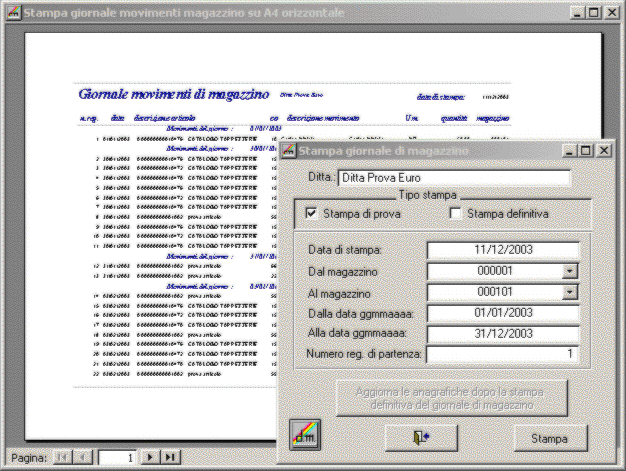This screenshot has width=626, height=471.
Task: Close the preview window Stampa giornale movimenti
Action: (x=612, y=12)
